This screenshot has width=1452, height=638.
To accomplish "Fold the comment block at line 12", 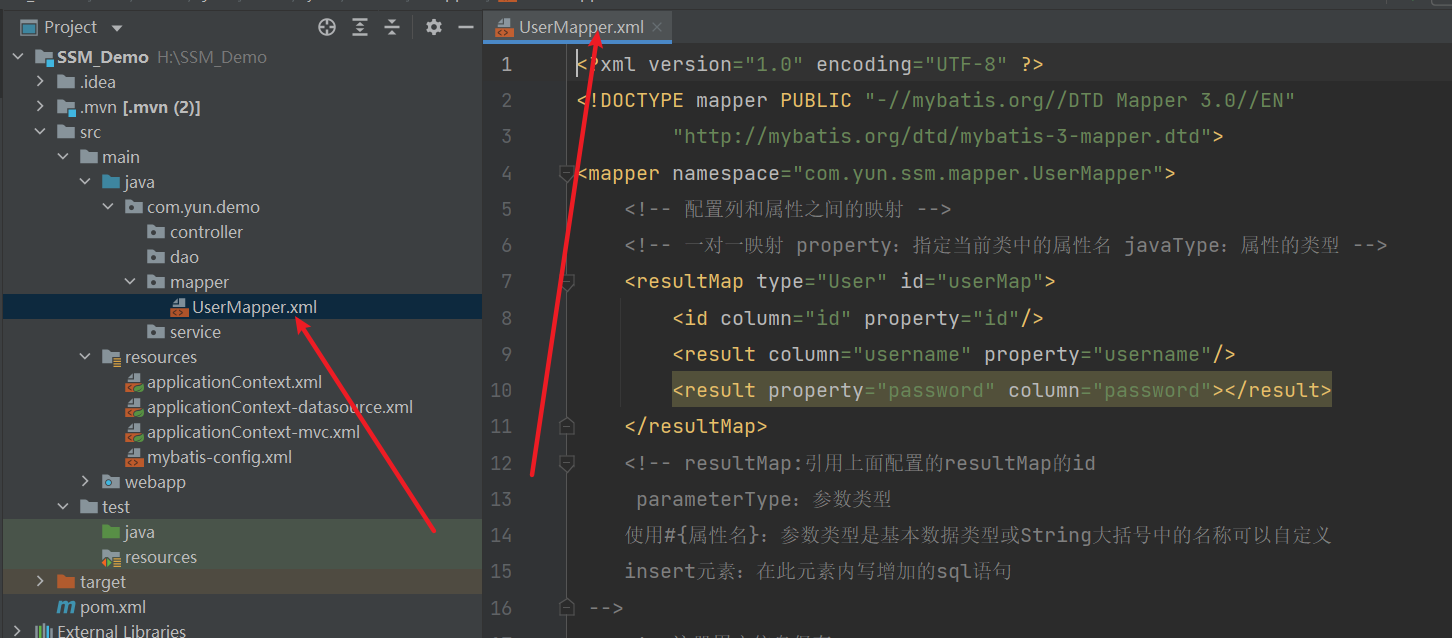I will tap(567, 464).
